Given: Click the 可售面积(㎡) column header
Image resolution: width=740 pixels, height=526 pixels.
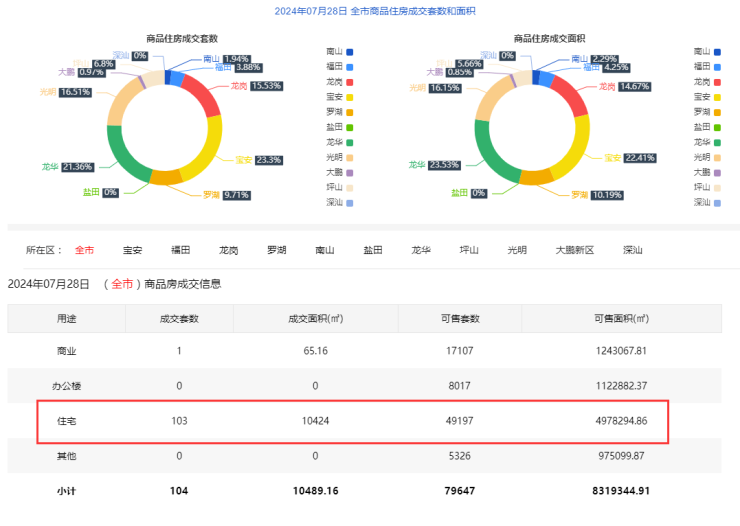Looking at the screenshot, I should pyautogui.click(x=620, y=319).
